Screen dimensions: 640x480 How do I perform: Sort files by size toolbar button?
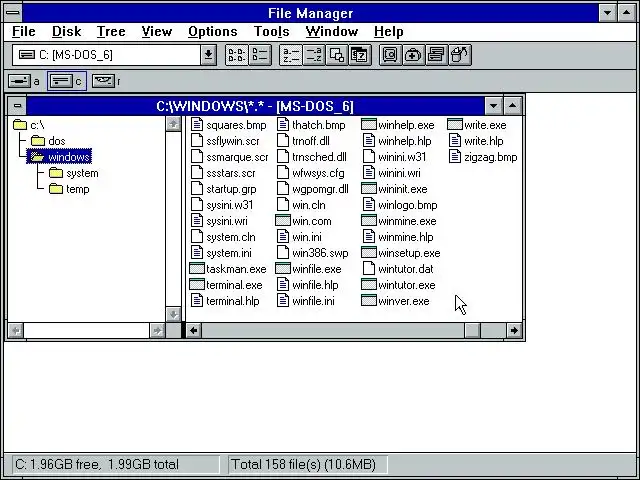(x=336, y=55)
